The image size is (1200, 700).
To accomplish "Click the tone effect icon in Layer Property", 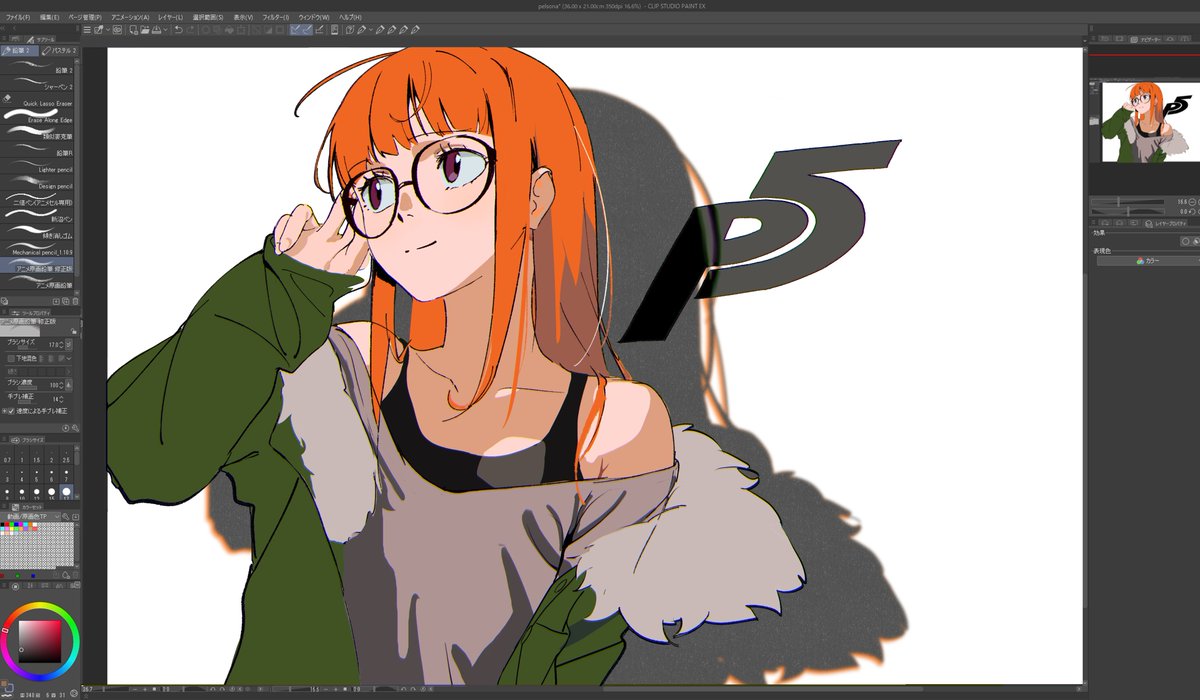I will [1197, 241].
